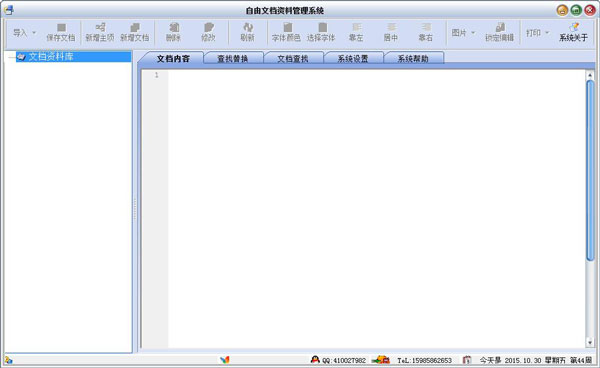Open the 打印 print dropdown
The height and width of the screenshot is (368, 600).
point(537,33)
